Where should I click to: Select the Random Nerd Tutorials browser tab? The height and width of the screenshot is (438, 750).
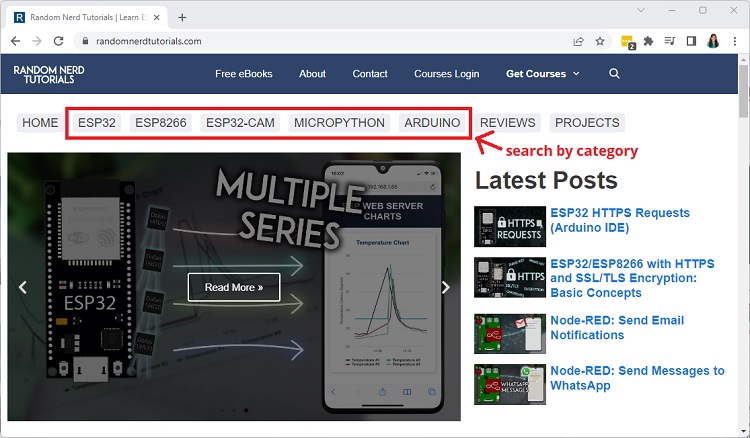click(x=87, y=18)
